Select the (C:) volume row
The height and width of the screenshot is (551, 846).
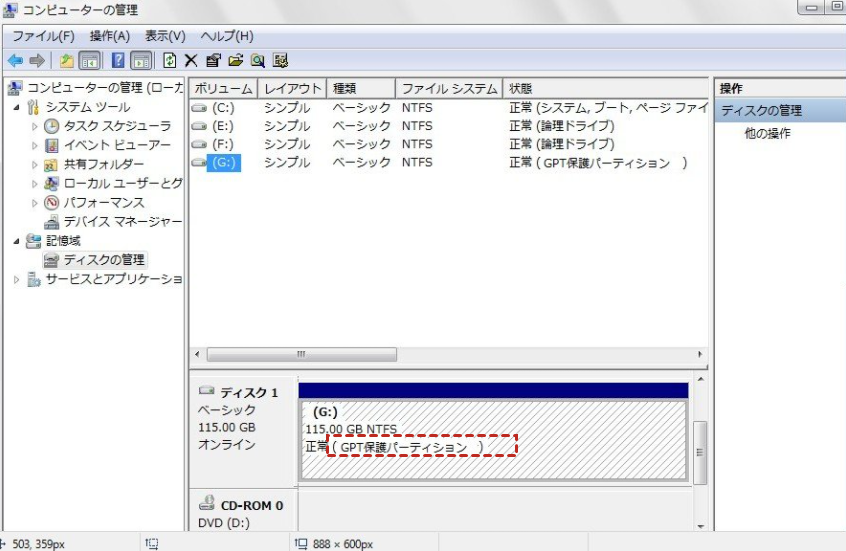point(449,108)
